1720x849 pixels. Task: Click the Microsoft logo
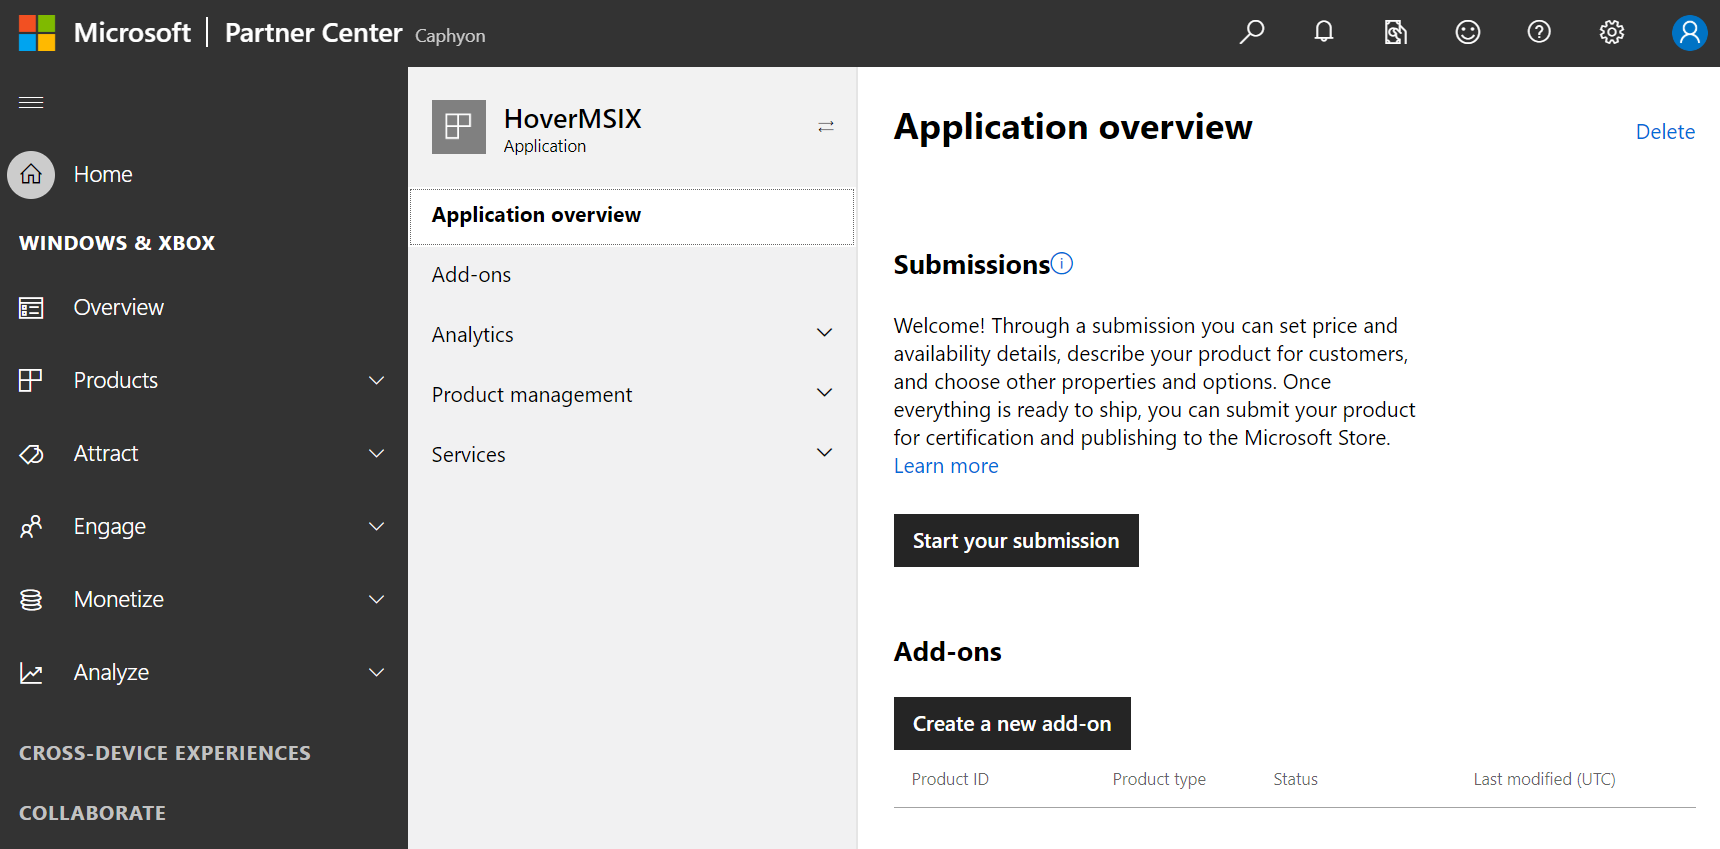click(x=37, y=33)
